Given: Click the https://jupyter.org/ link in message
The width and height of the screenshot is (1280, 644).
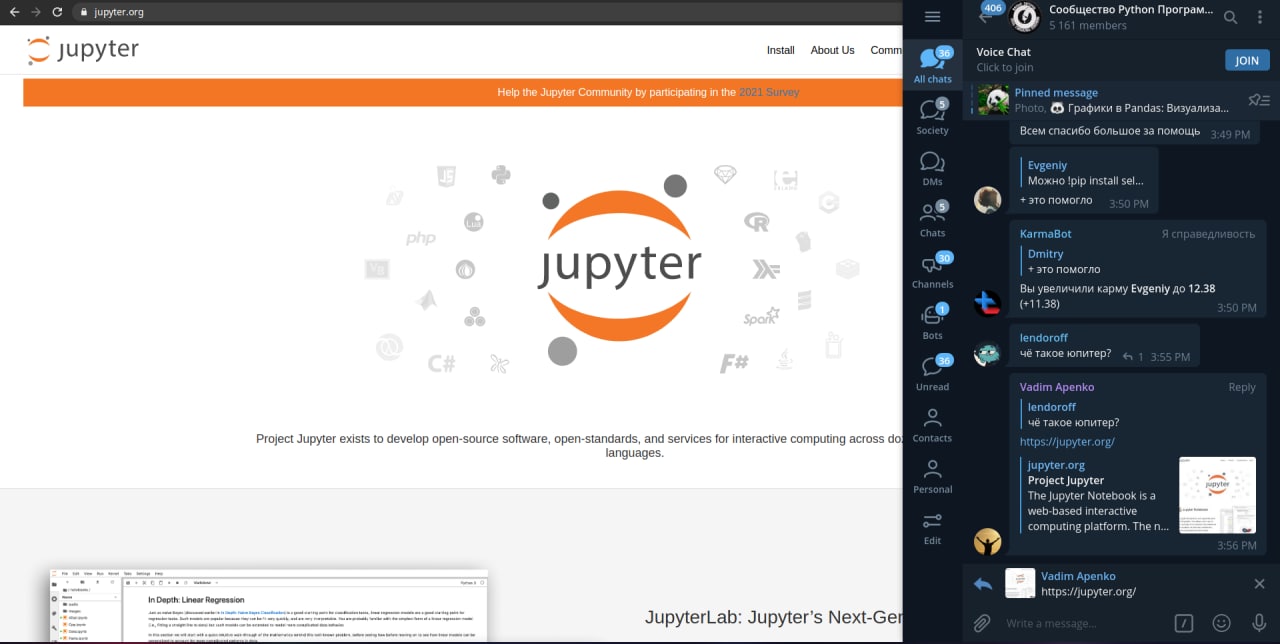Looking at the screenshot, I should (1067, 441).
